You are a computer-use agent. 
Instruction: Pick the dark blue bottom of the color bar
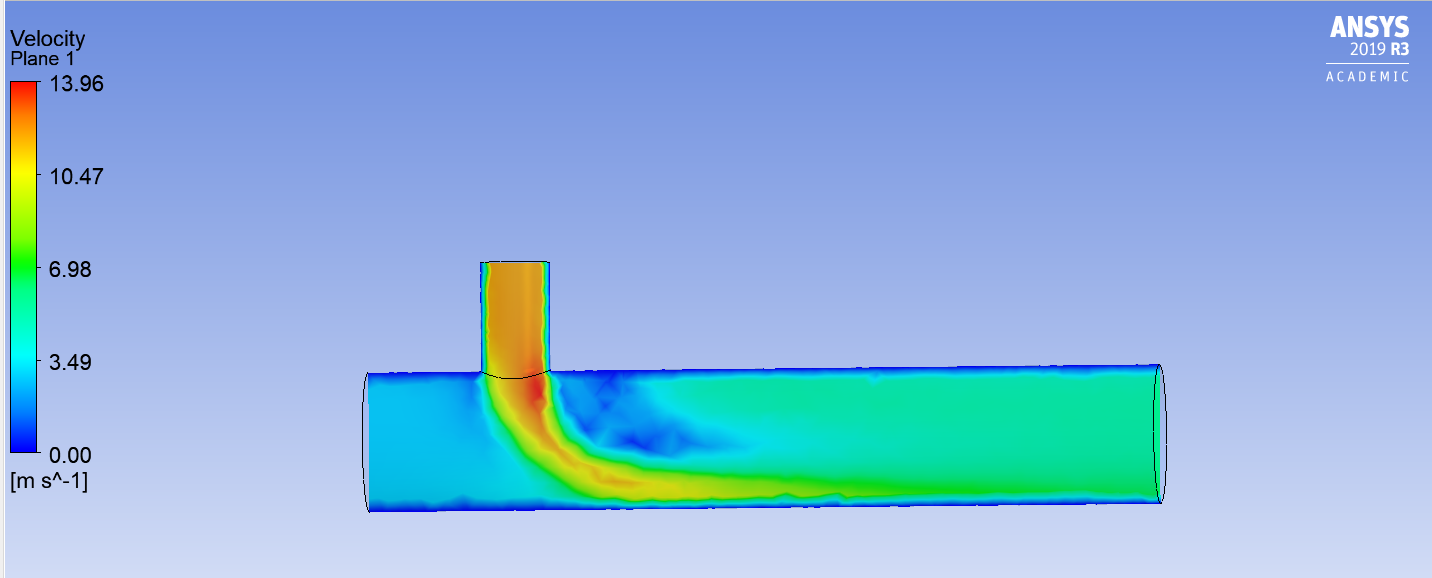[x=24, y=445]
